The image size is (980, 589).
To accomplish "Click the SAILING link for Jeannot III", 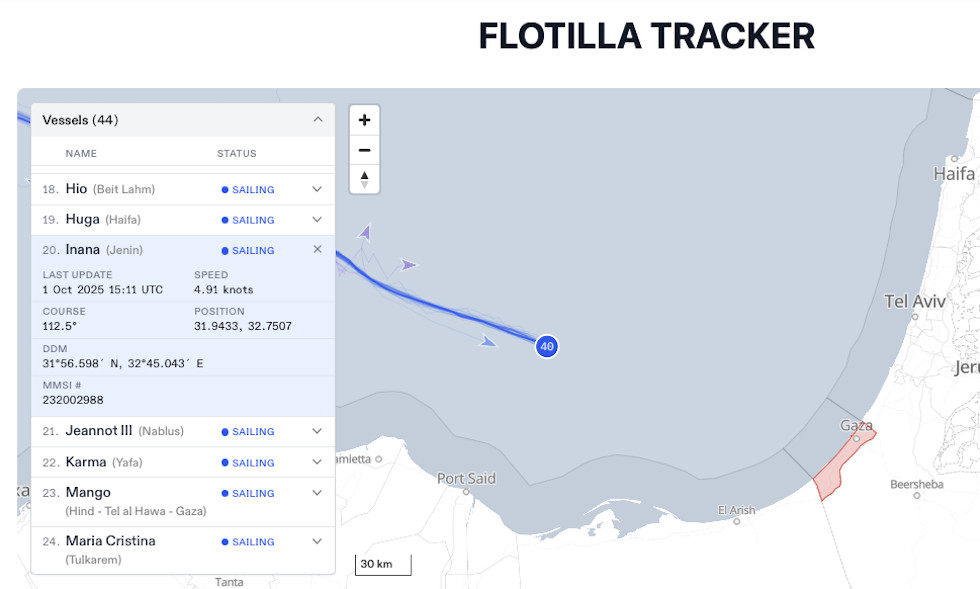I will [x=252, y=431].
